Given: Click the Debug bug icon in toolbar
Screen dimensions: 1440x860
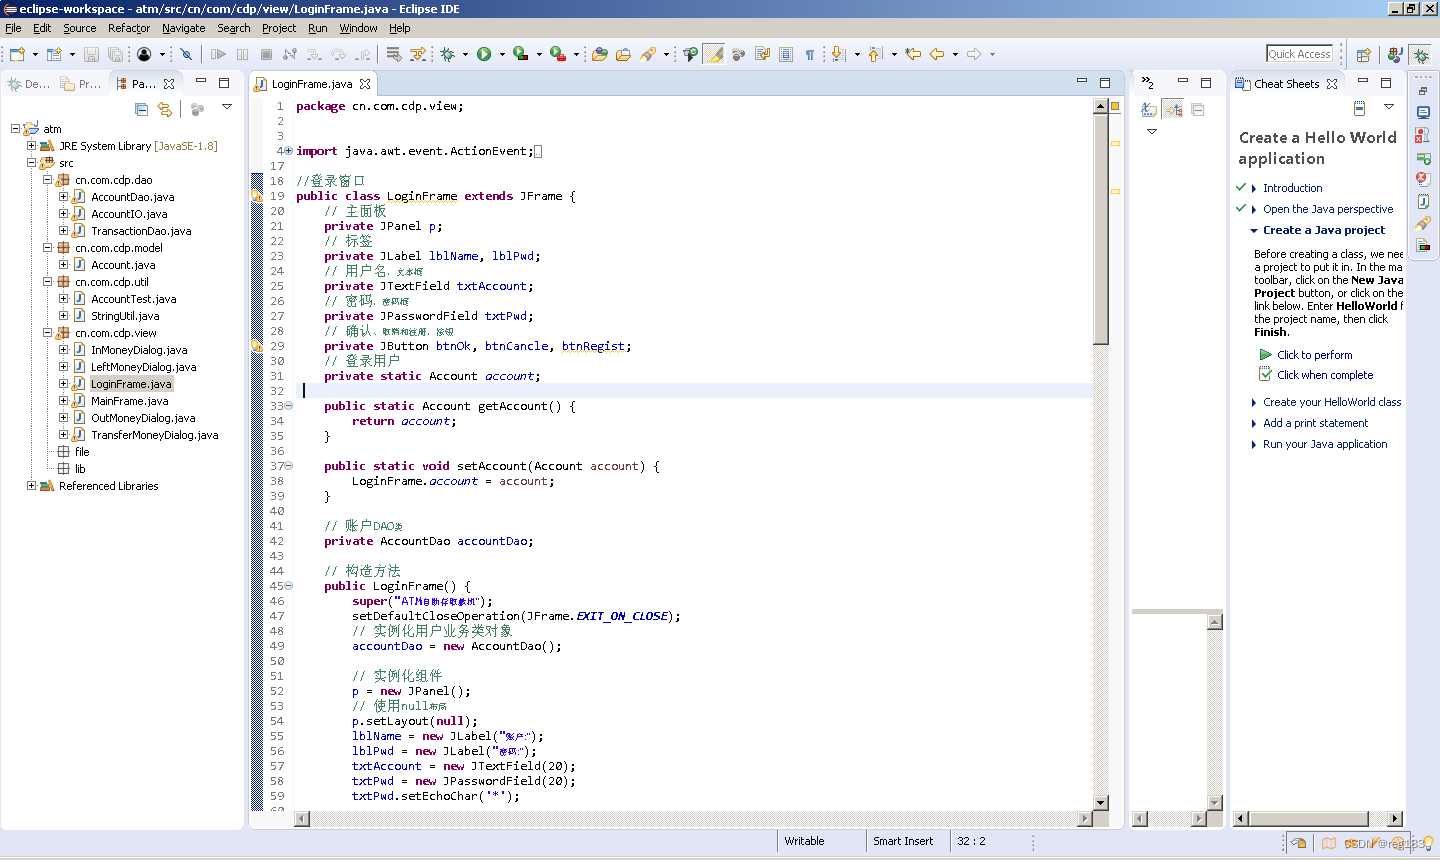Looking at the screenshot, I should pyautogui.click(x=447, y=54).
